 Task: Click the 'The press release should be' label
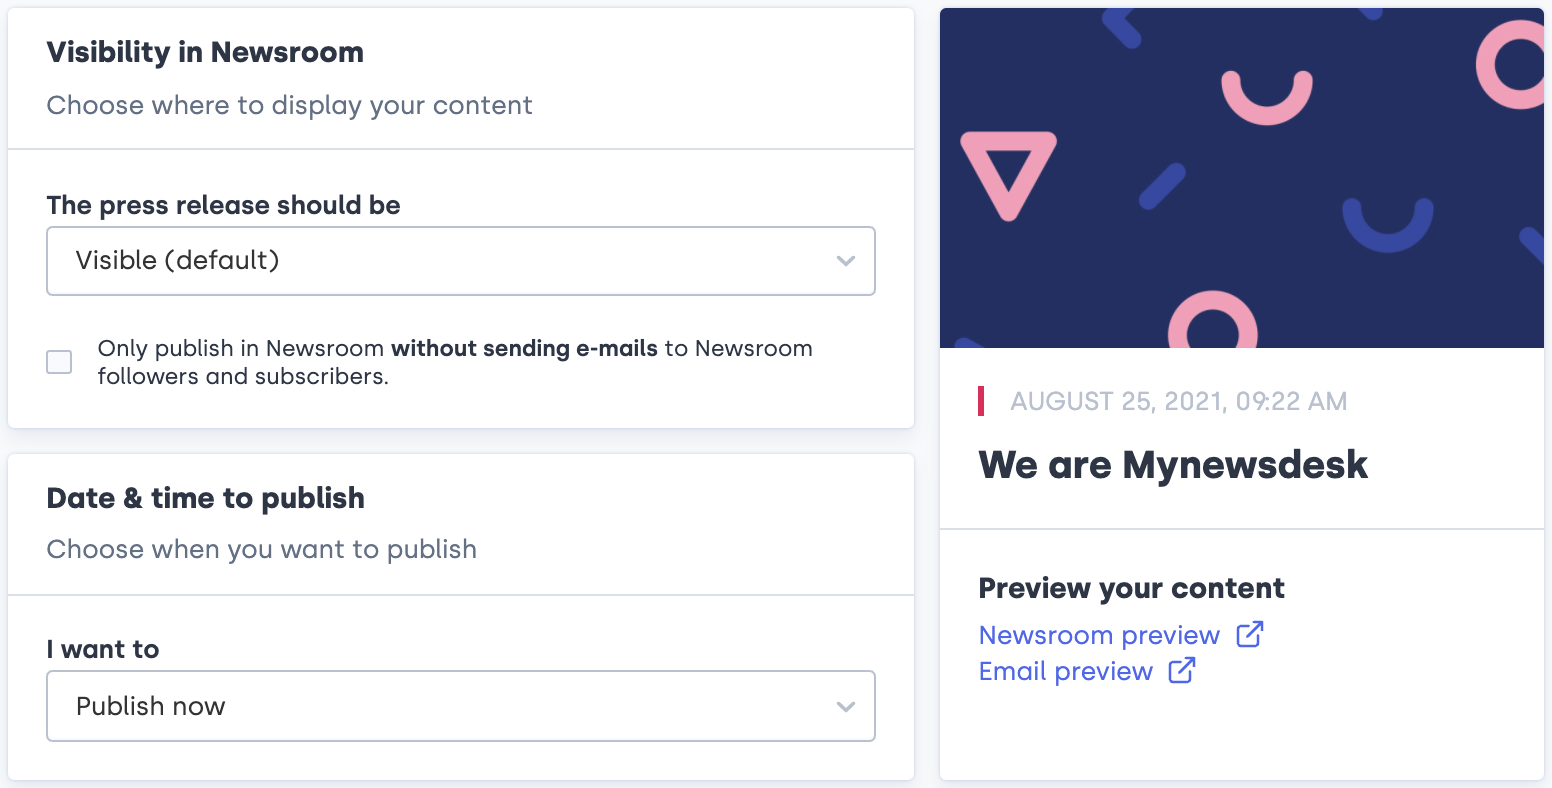(223, 205)
